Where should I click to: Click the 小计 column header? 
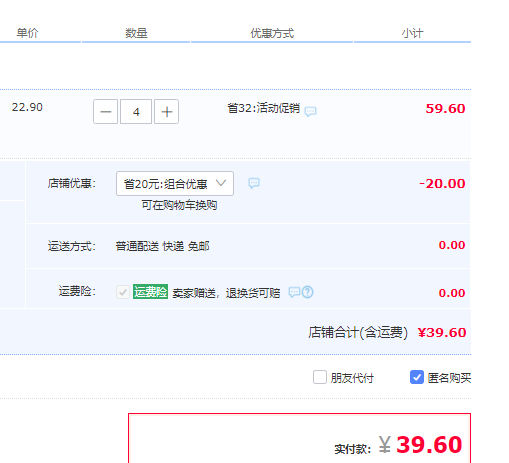[412, 33]
